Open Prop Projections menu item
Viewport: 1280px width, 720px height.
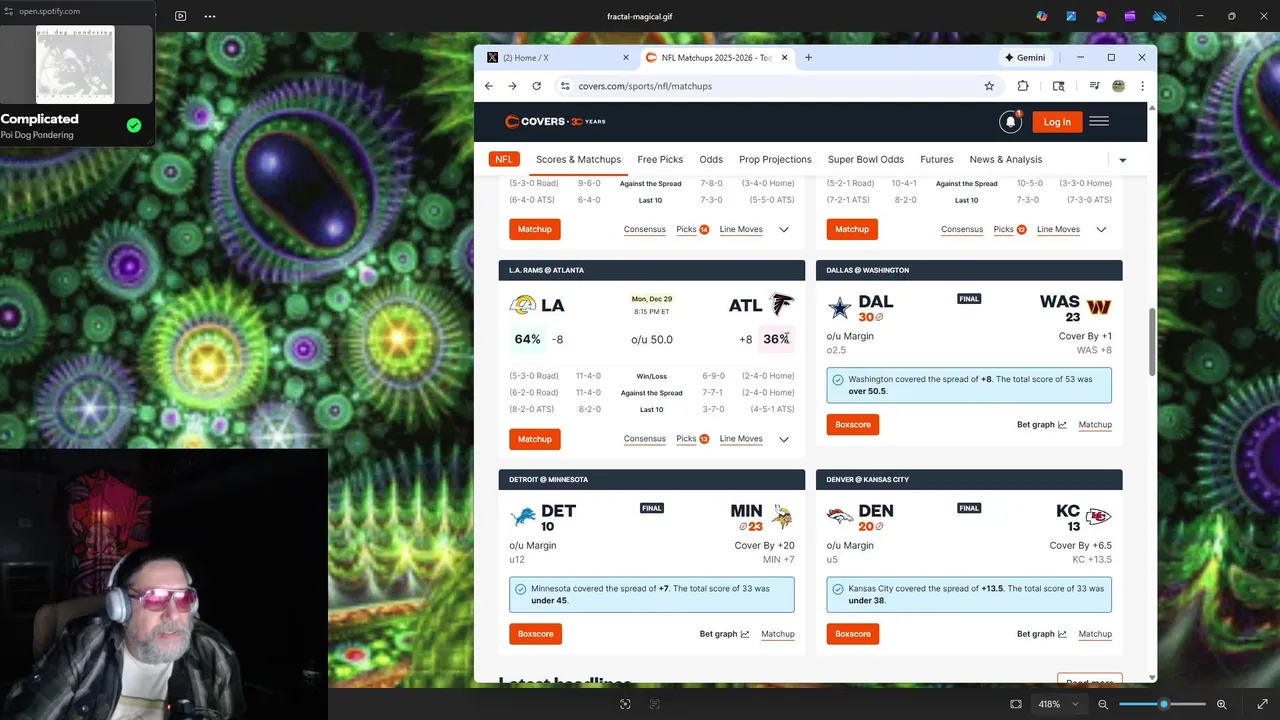click(775, 159)
